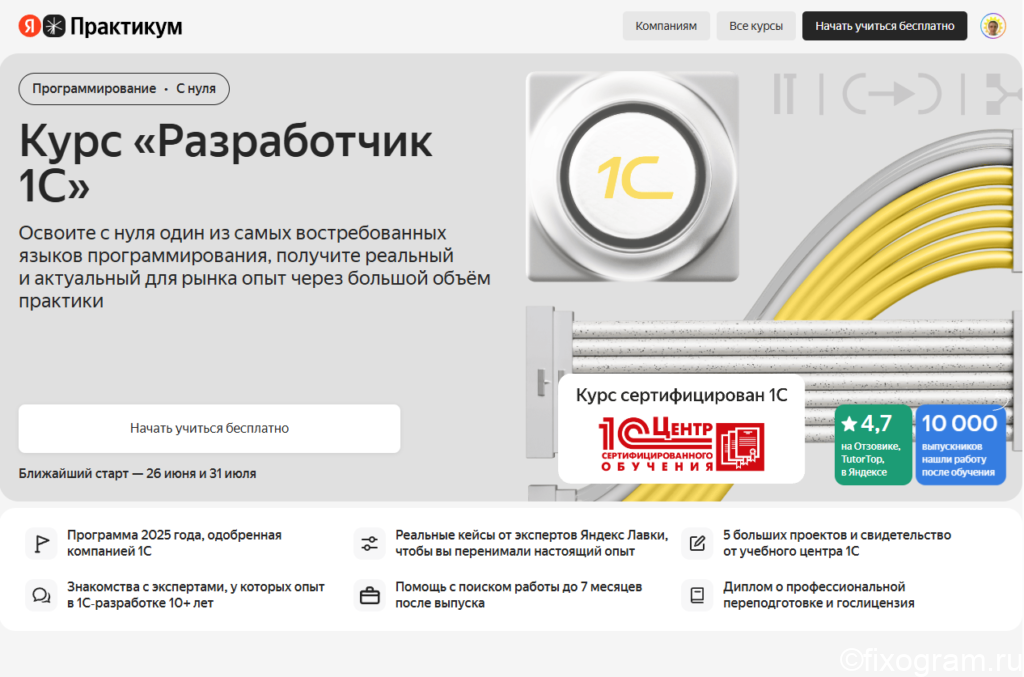
Task: Click the text «Знакомства с экспертами, у которых опыт»
Action: coord(196,587)
